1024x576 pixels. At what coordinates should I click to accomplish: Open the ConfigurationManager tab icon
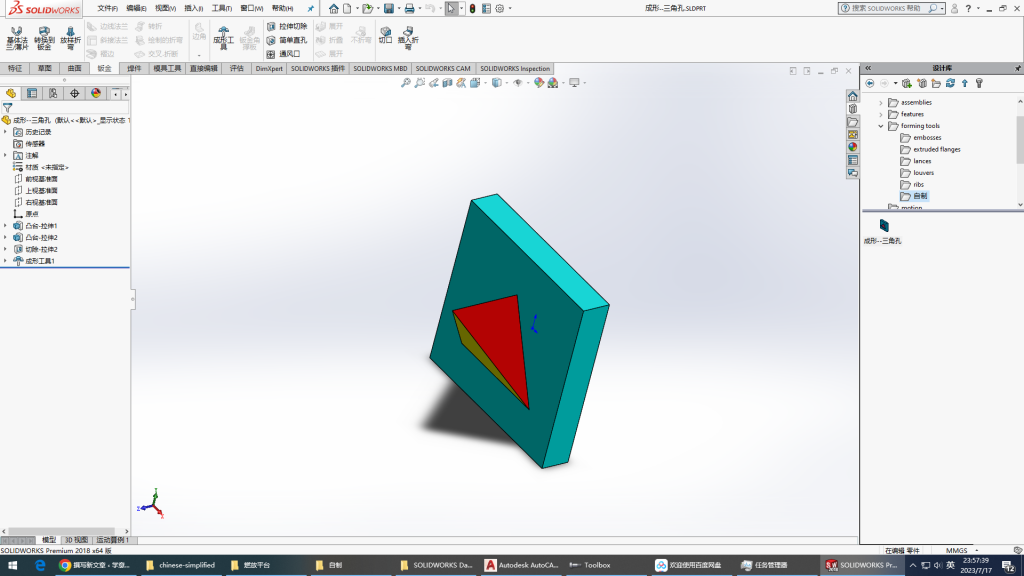coord(53,93)
